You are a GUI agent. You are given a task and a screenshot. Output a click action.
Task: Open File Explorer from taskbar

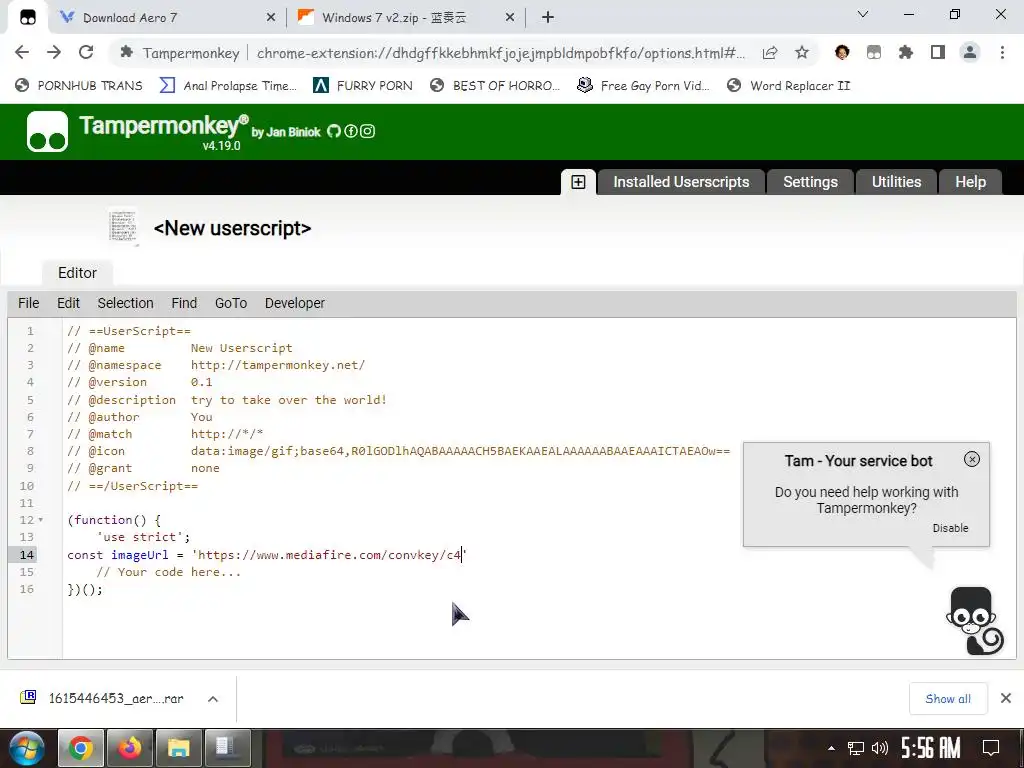click(x=178, y=748)
